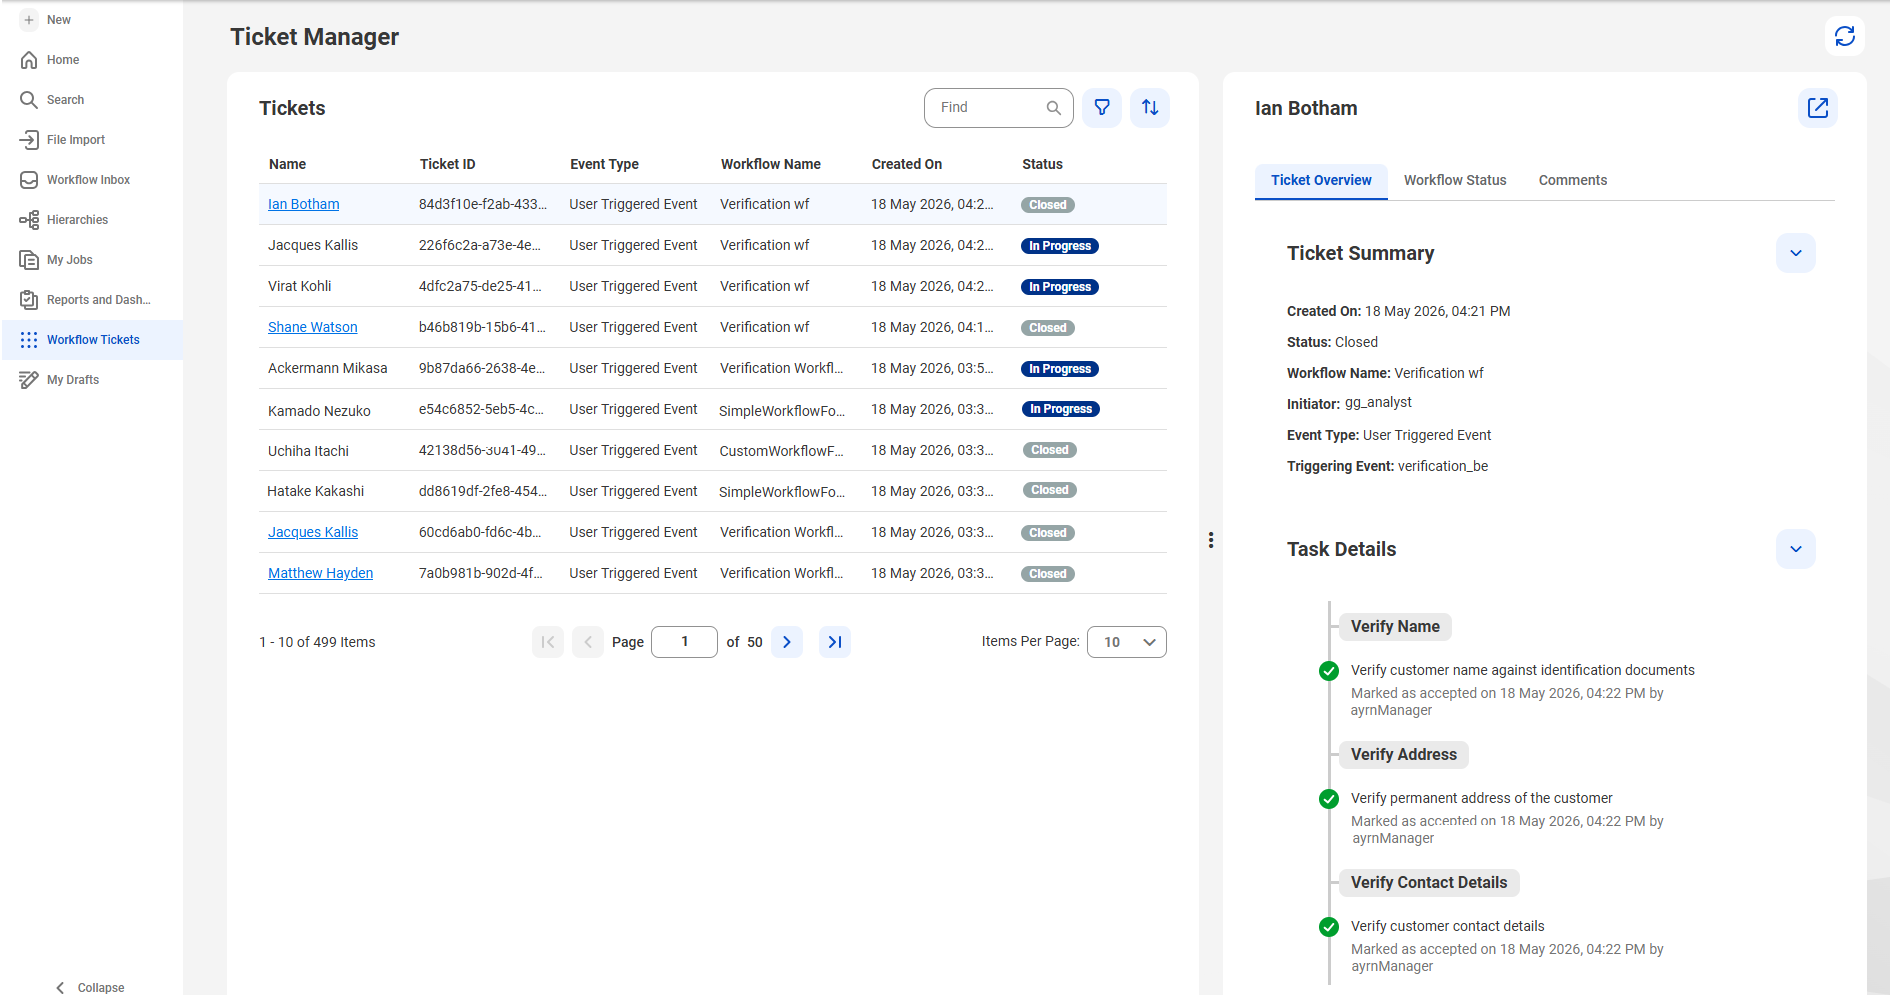
Task: Click the Status column header
Action: tap(1043, 164)
